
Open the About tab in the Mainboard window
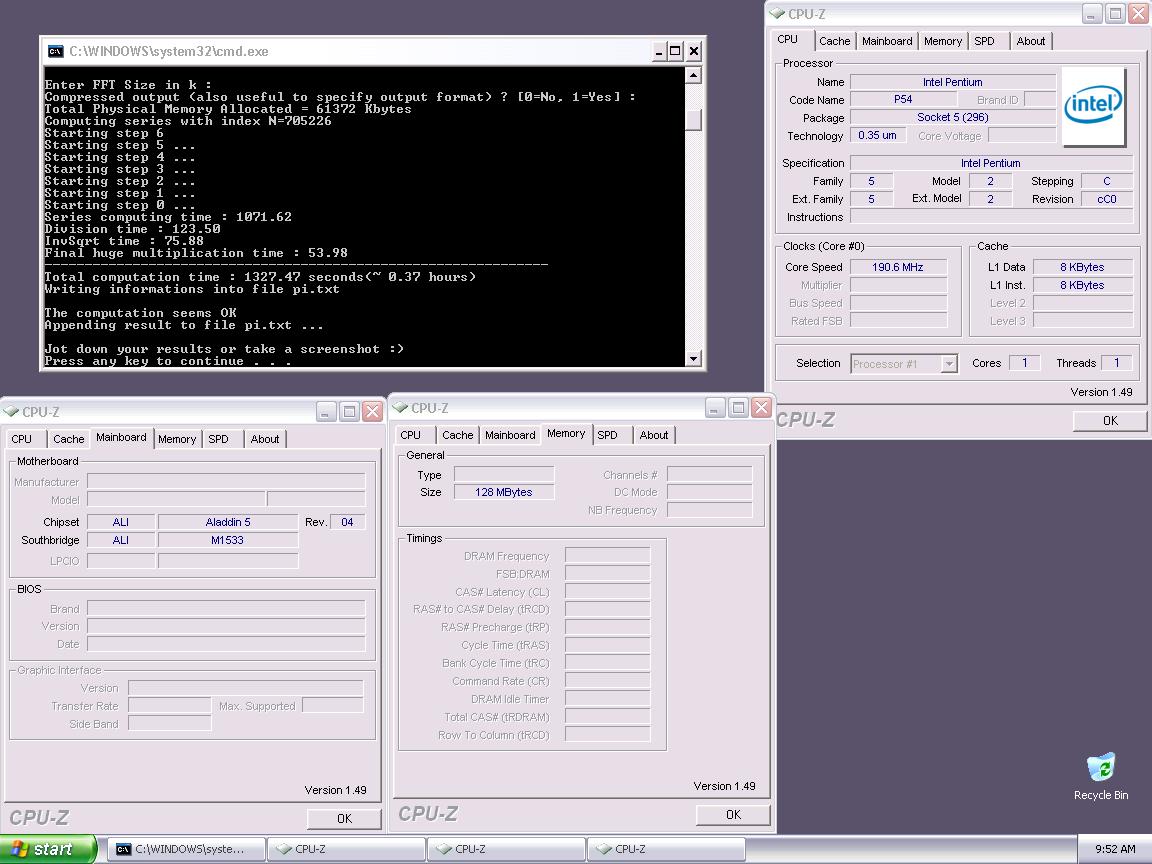click(x=264, y=439)
